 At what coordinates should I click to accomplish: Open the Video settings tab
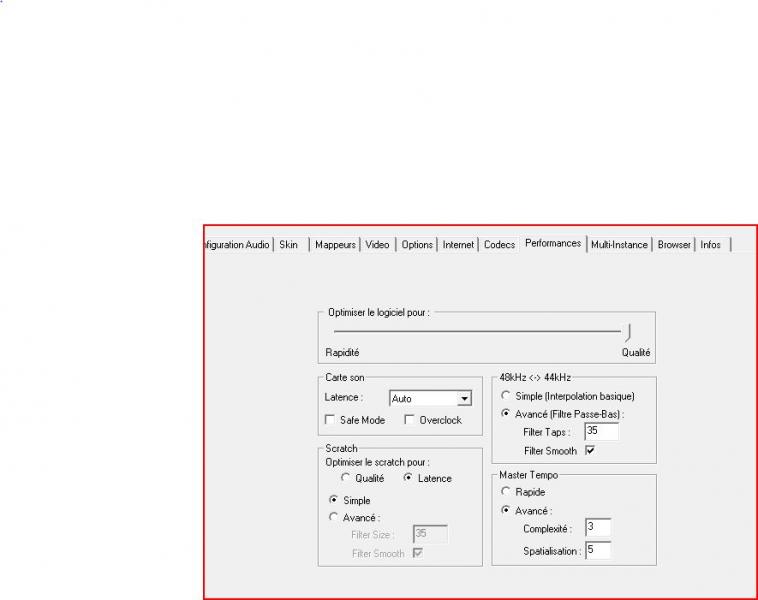coord(377,245)
